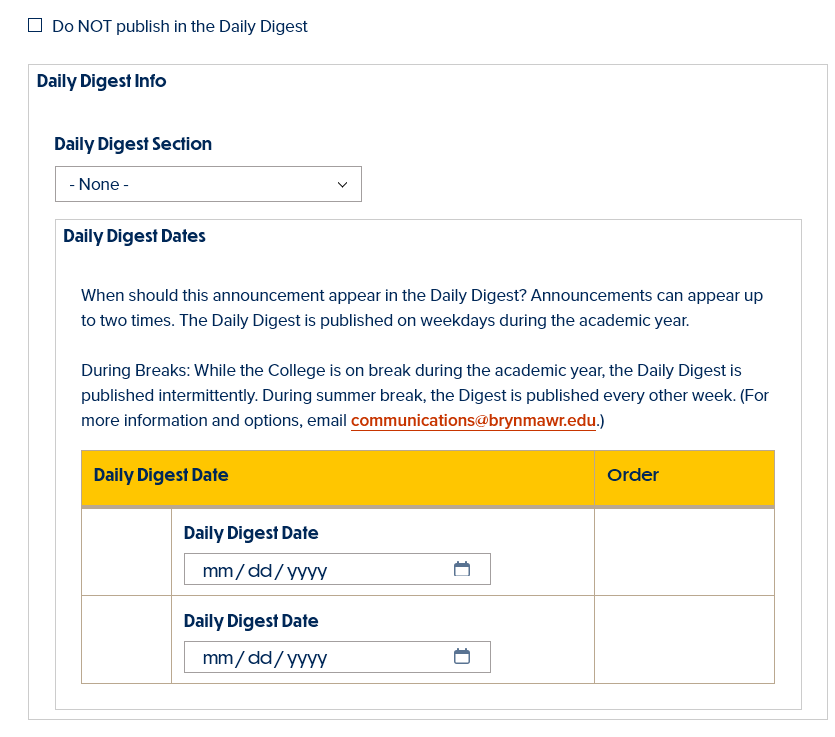Open the calendar picker for the first date
835x737 pixels.
point(461,568)
